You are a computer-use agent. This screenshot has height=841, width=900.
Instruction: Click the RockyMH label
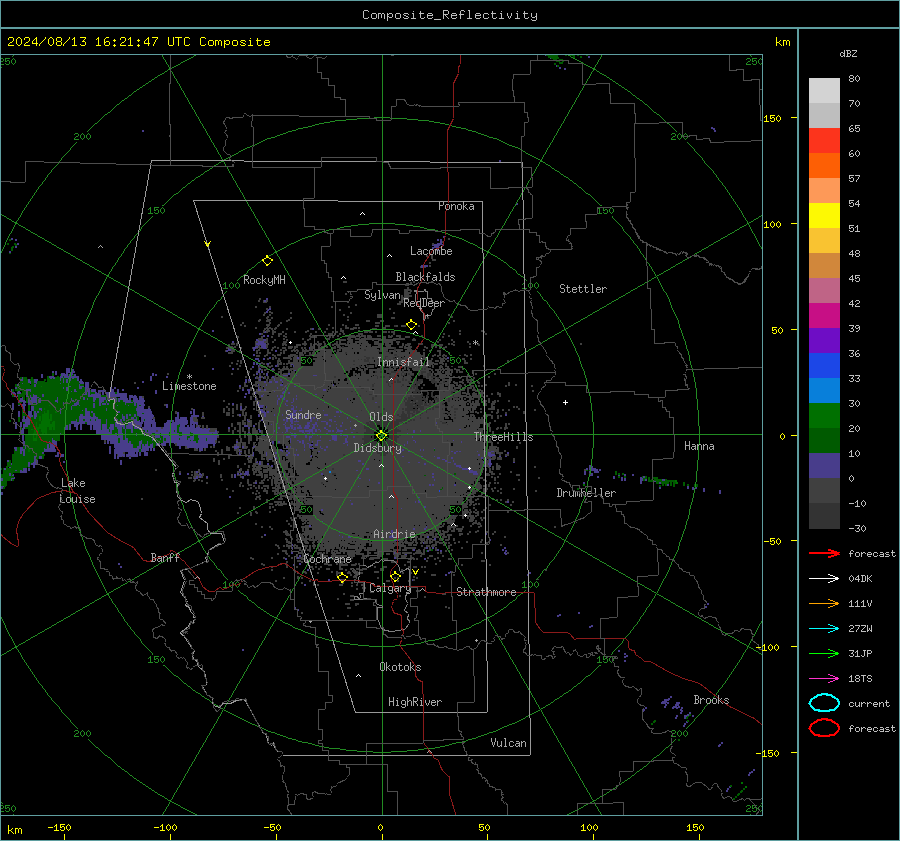264,280
